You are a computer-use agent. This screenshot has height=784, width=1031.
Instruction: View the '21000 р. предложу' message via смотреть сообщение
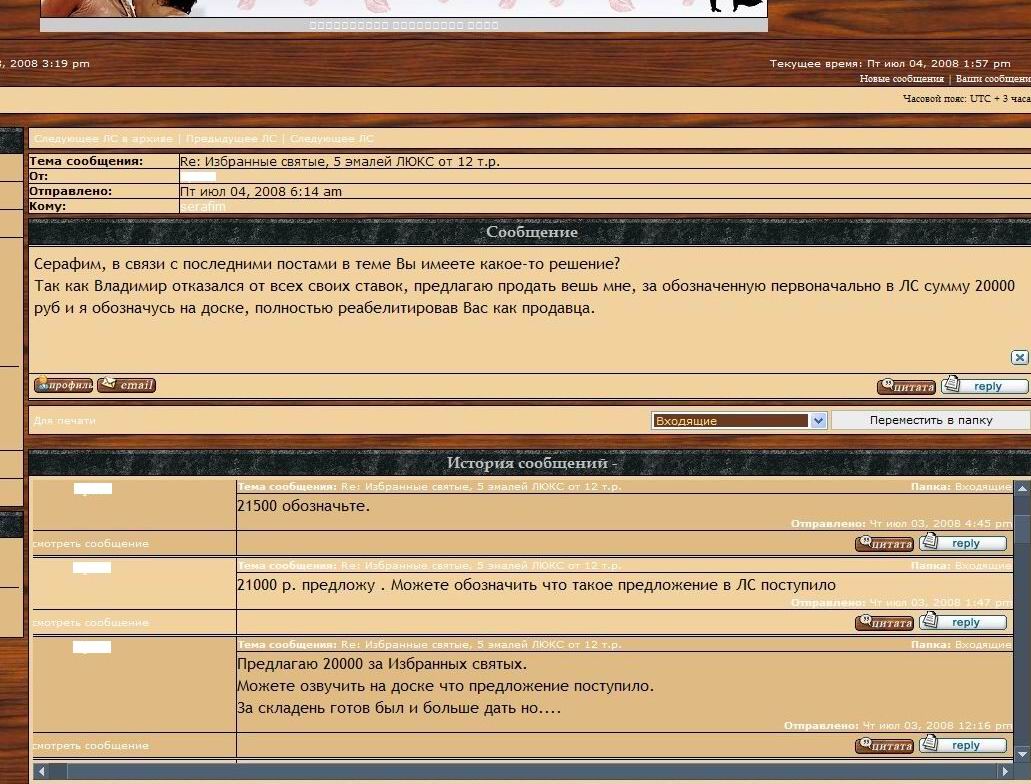(90, 622)
